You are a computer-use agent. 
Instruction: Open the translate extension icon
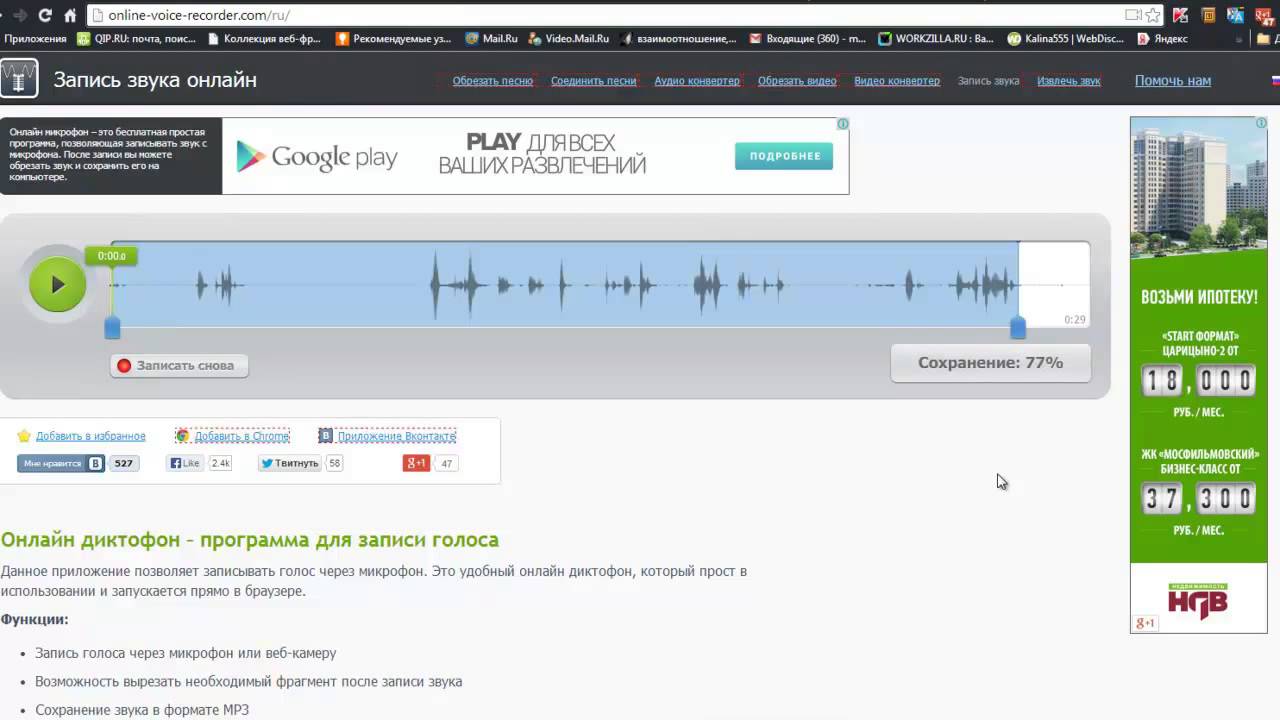coord(1236,15)
